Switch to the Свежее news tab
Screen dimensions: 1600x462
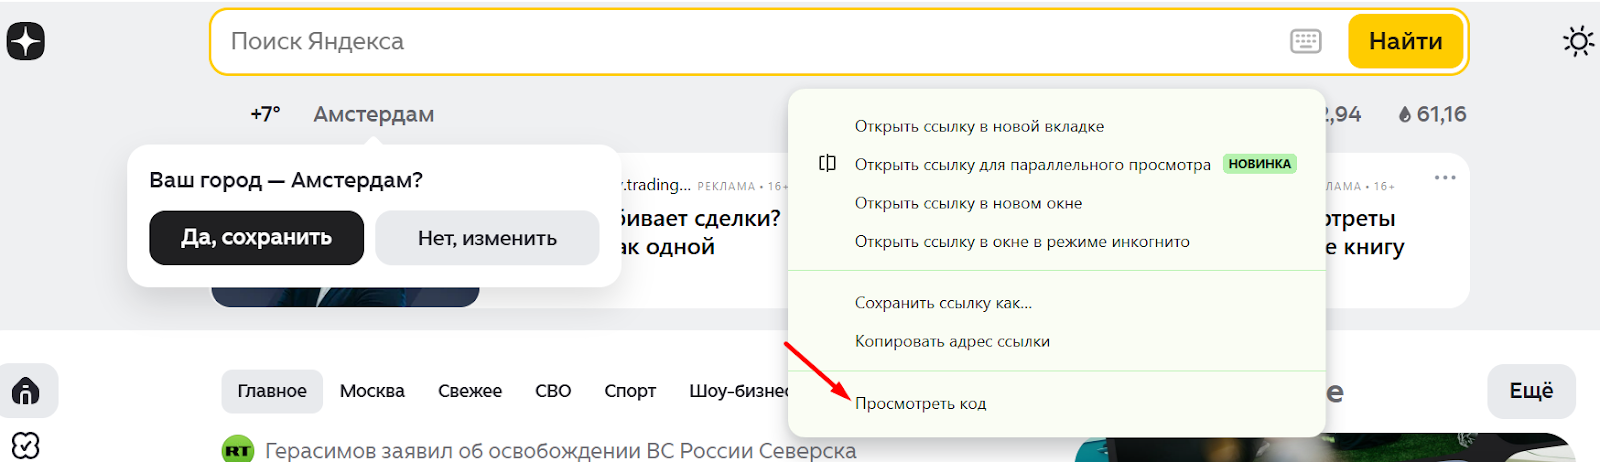470,391
